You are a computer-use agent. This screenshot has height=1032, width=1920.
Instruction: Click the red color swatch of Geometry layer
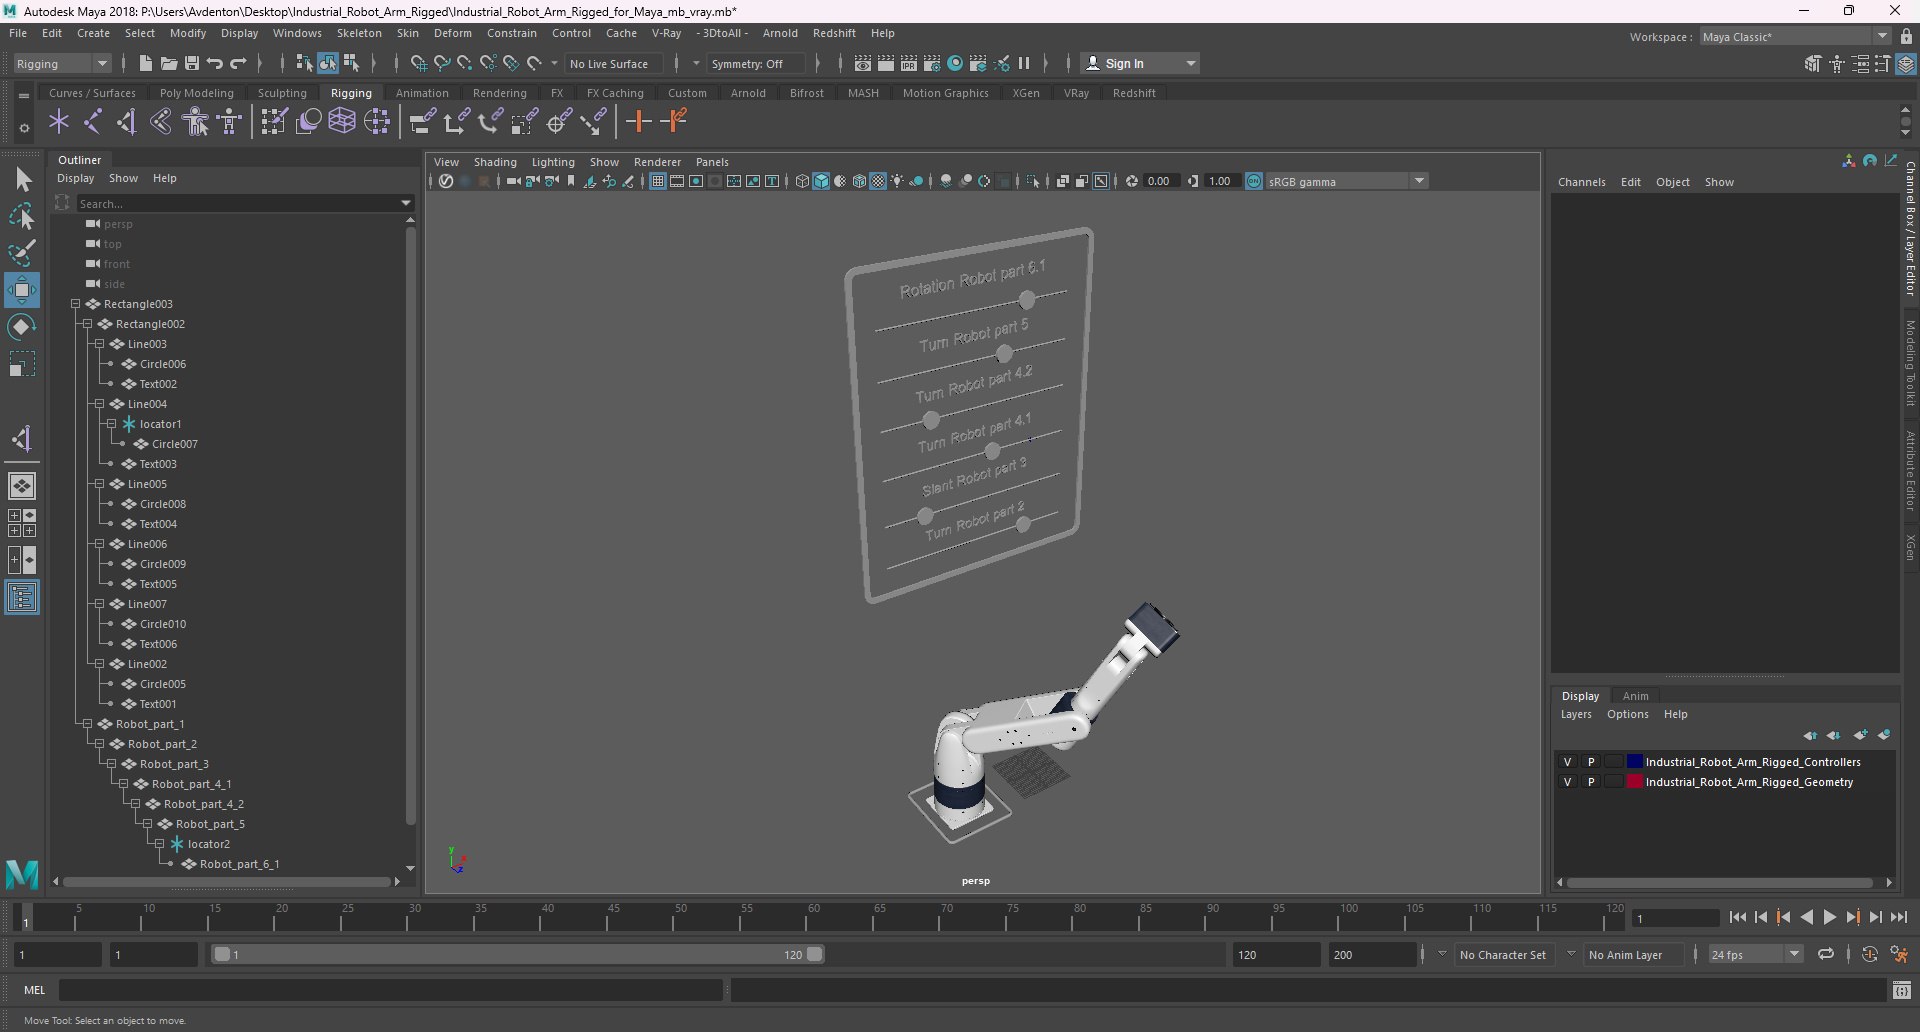pos(1634,782)
